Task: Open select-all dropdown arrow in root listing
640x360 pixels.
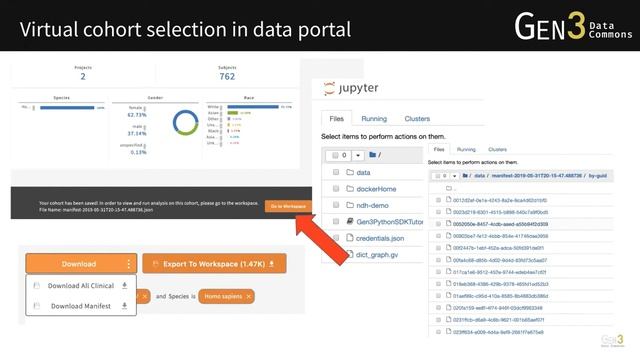Action: [358, 155]
